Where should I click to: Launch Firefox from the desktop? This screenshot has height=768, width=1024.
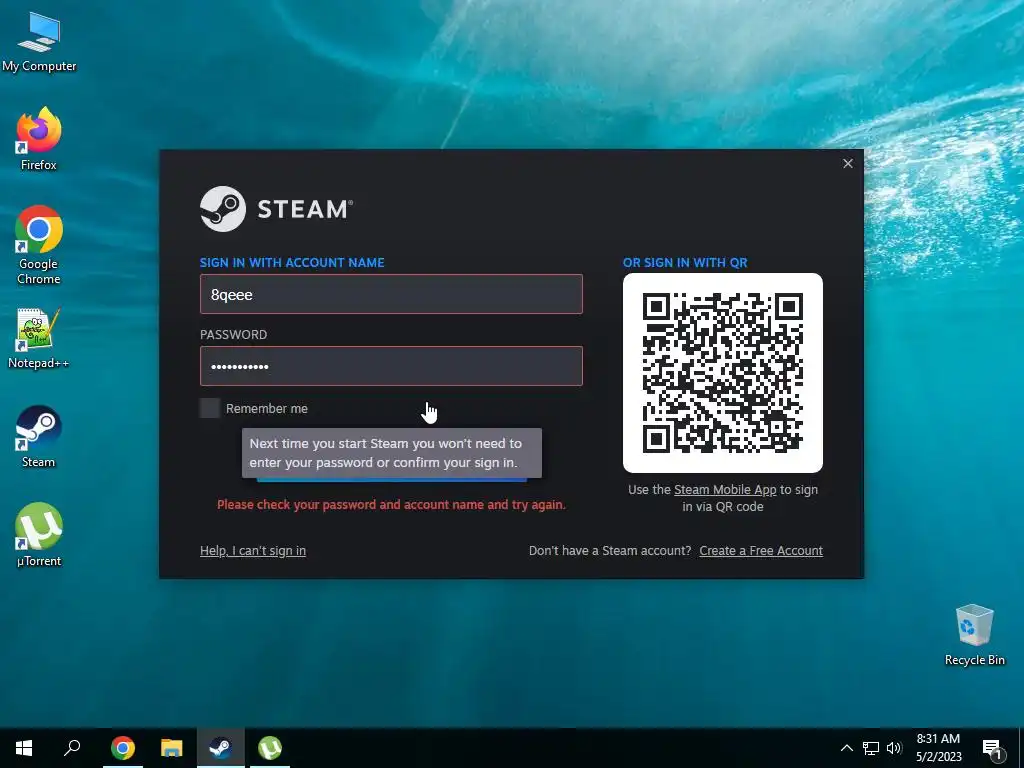39,138
